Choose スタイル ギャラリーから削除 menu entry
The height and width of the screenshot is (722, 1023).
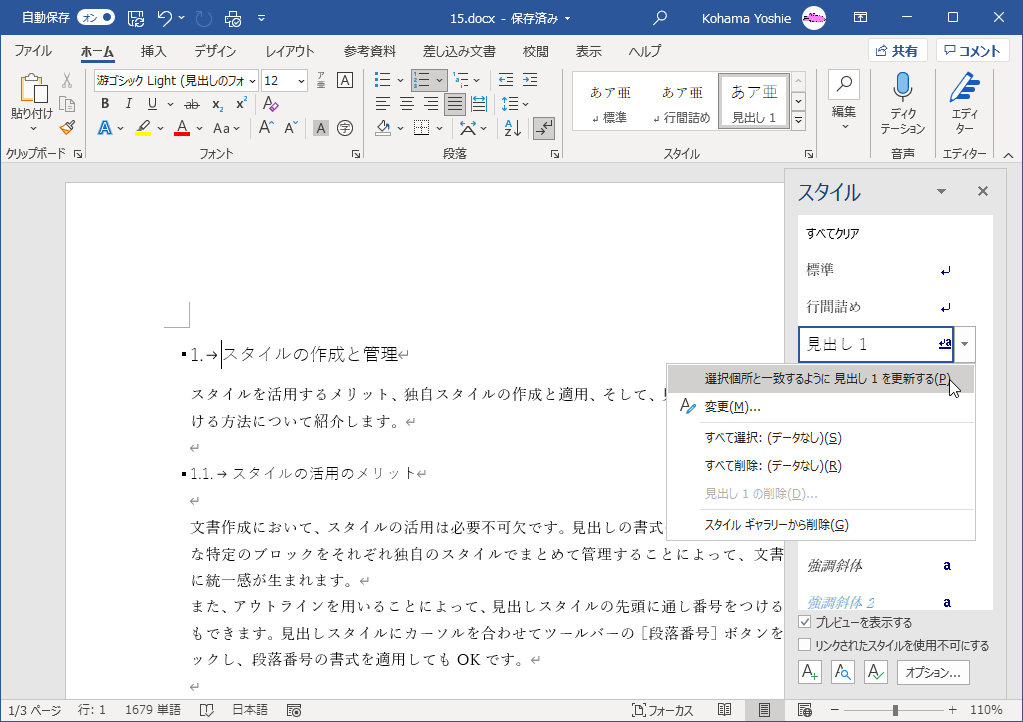821,524
